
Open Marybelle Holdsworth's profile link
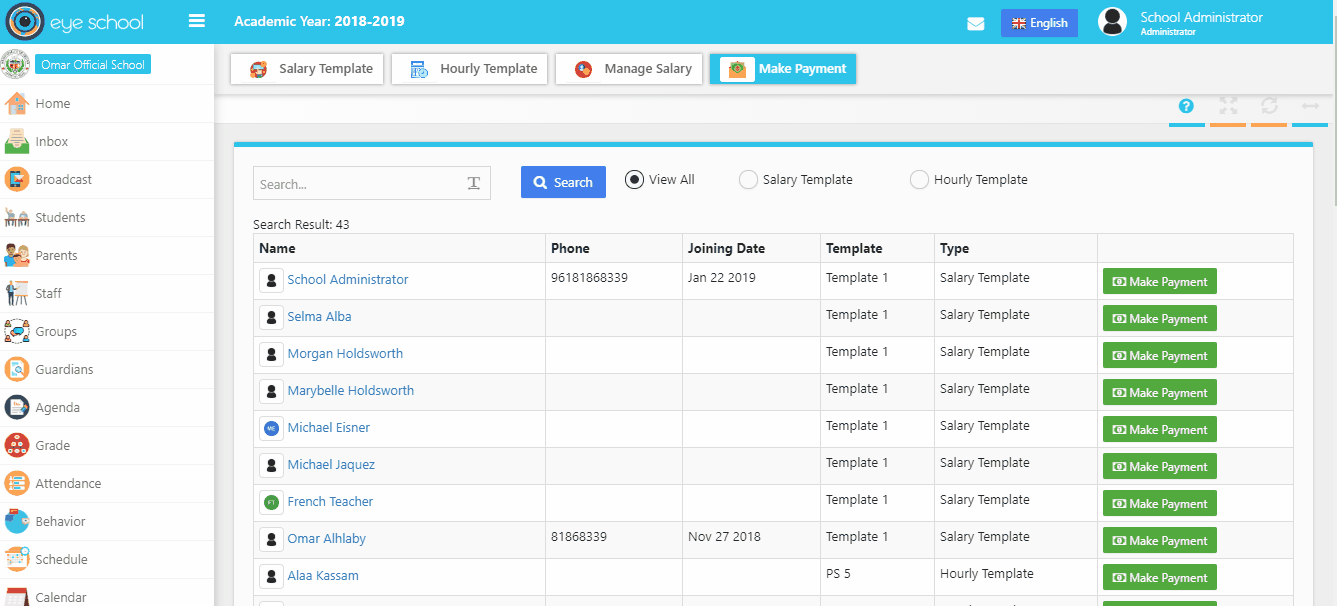coord(350,391)
